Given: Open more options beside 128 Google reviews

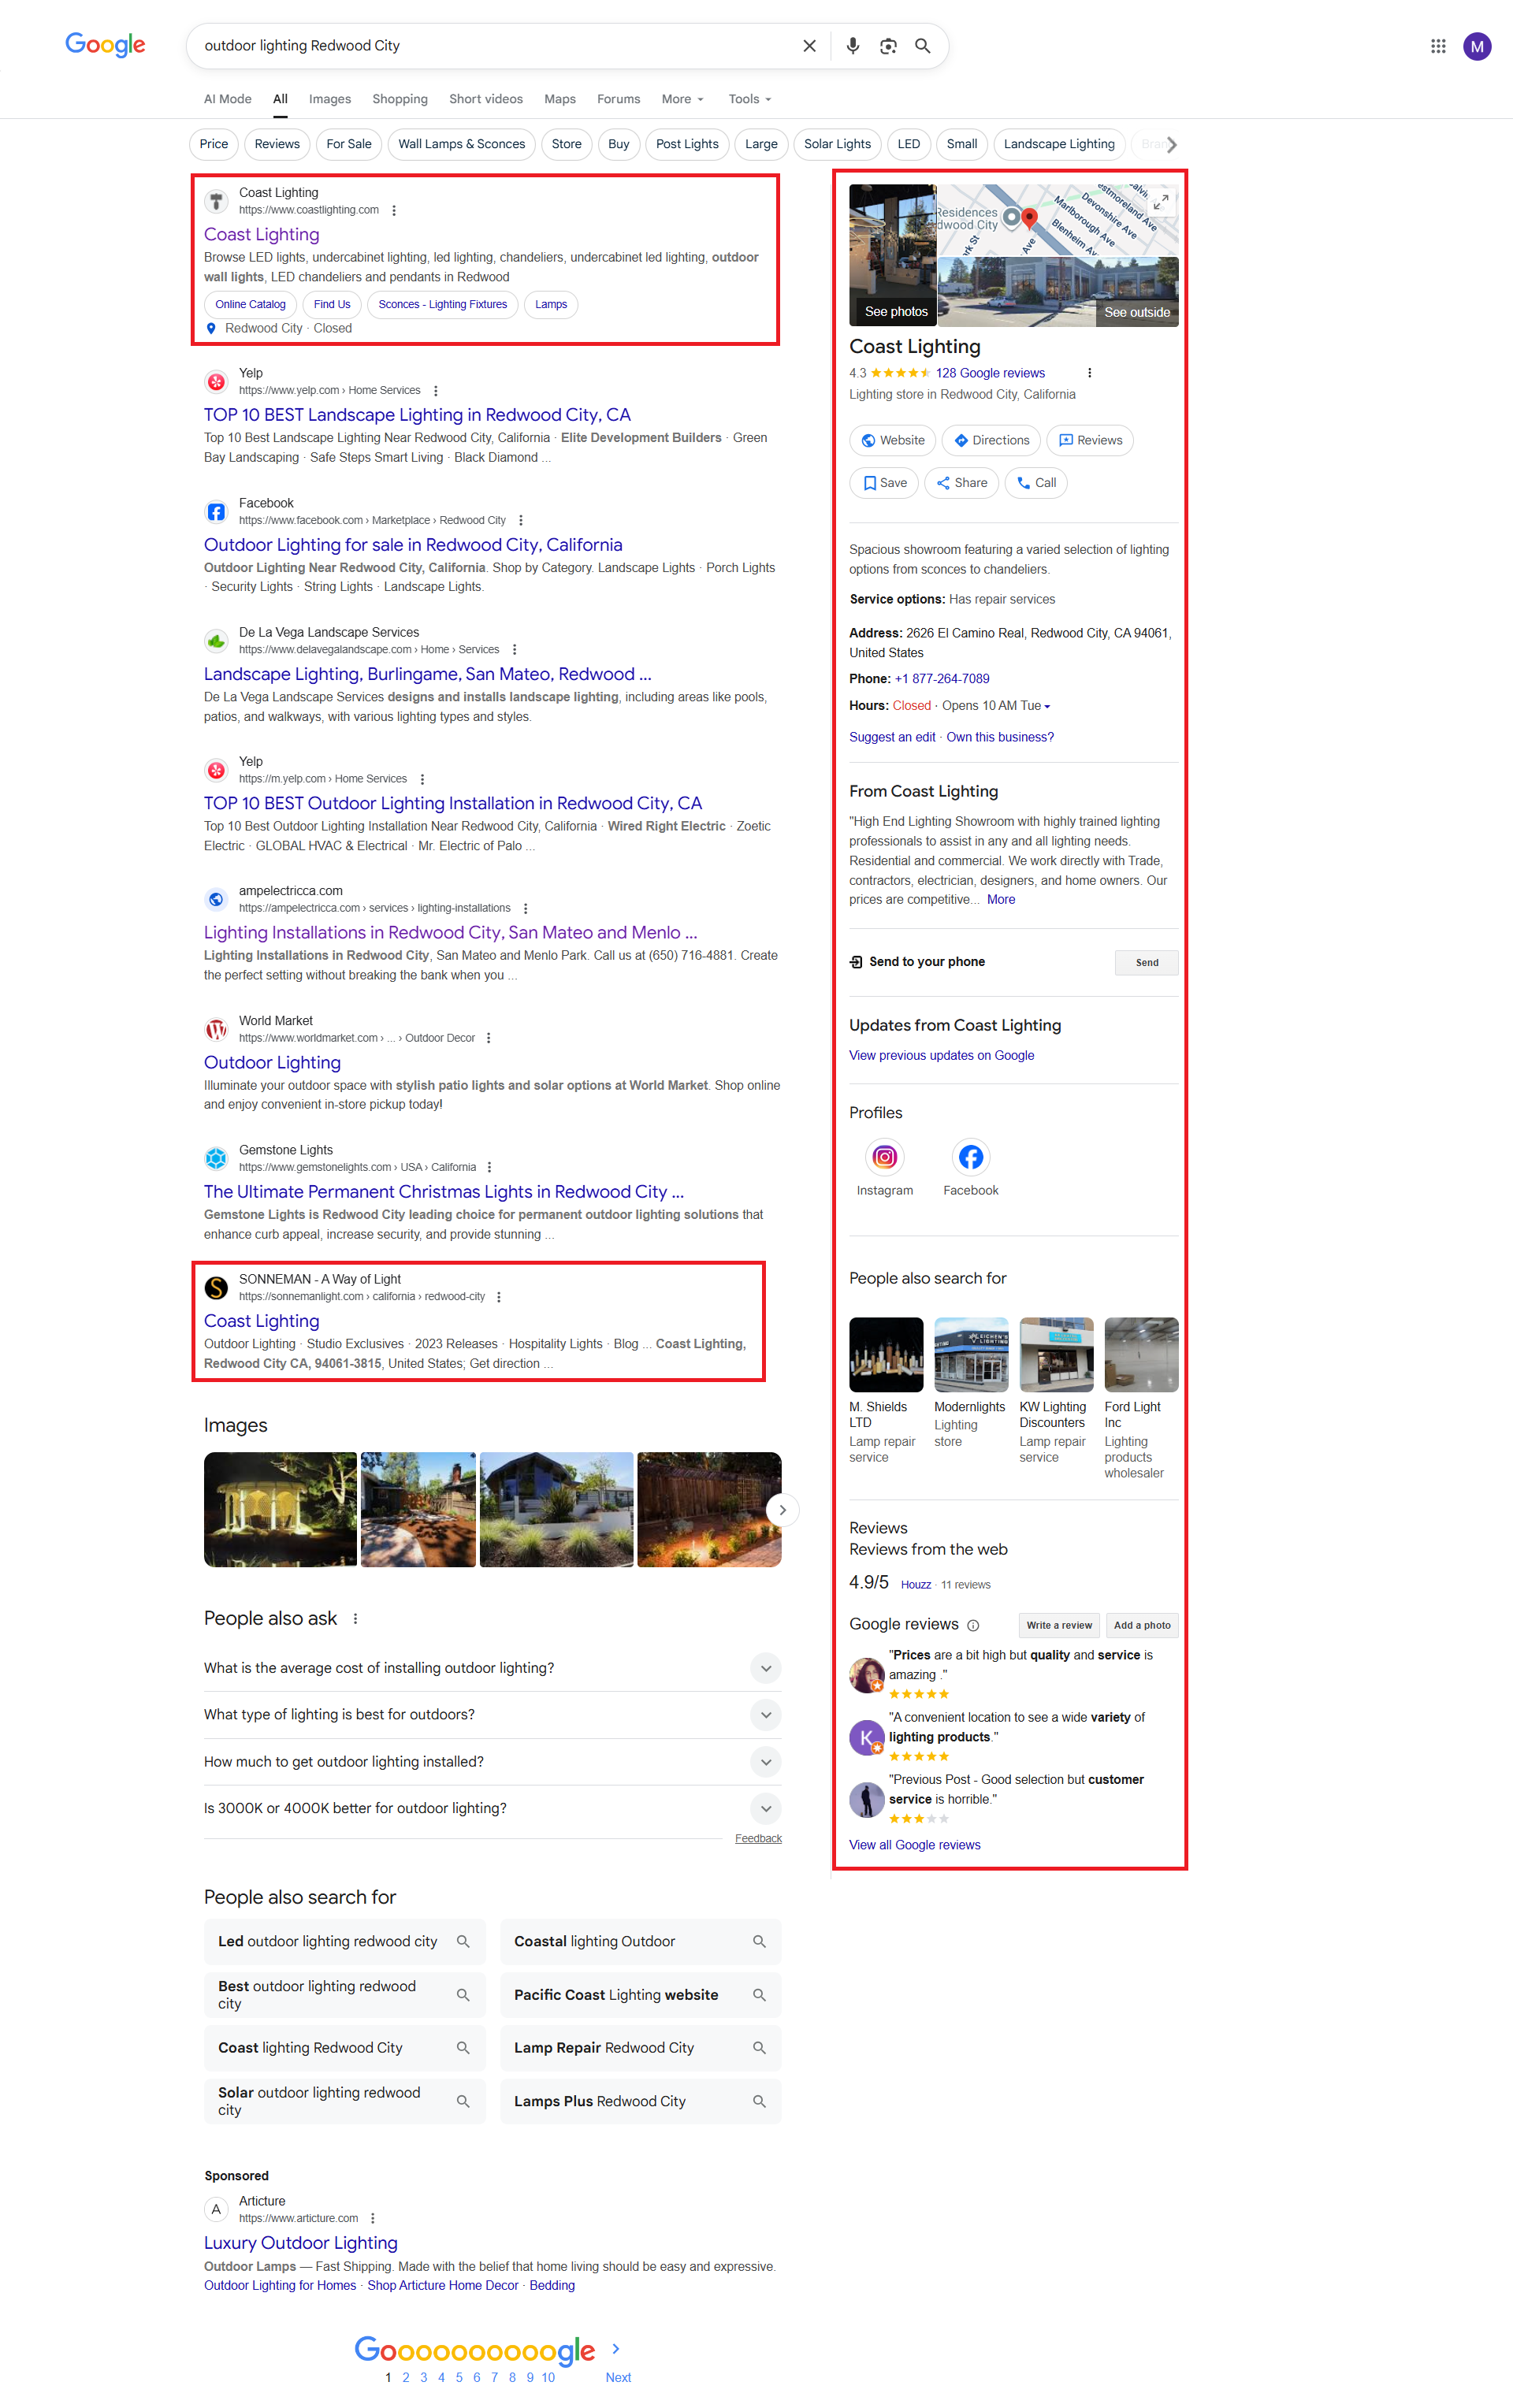Looking at the screenshot, I should (1089, 373).
